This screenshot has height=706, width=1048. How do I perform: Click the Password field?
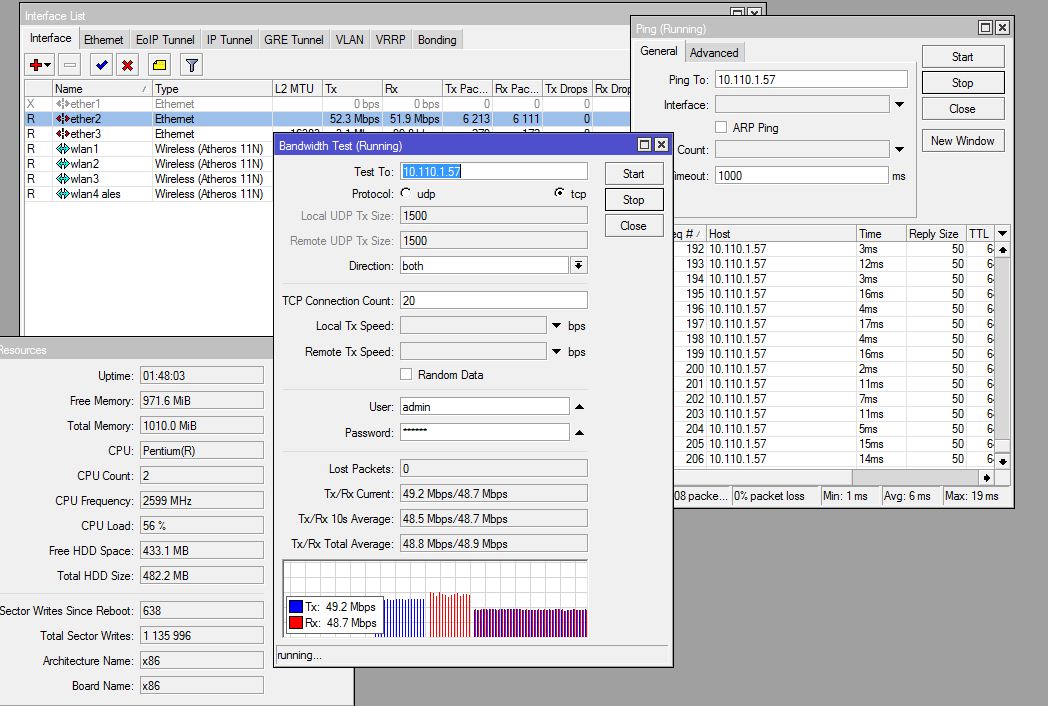[485, 432]
